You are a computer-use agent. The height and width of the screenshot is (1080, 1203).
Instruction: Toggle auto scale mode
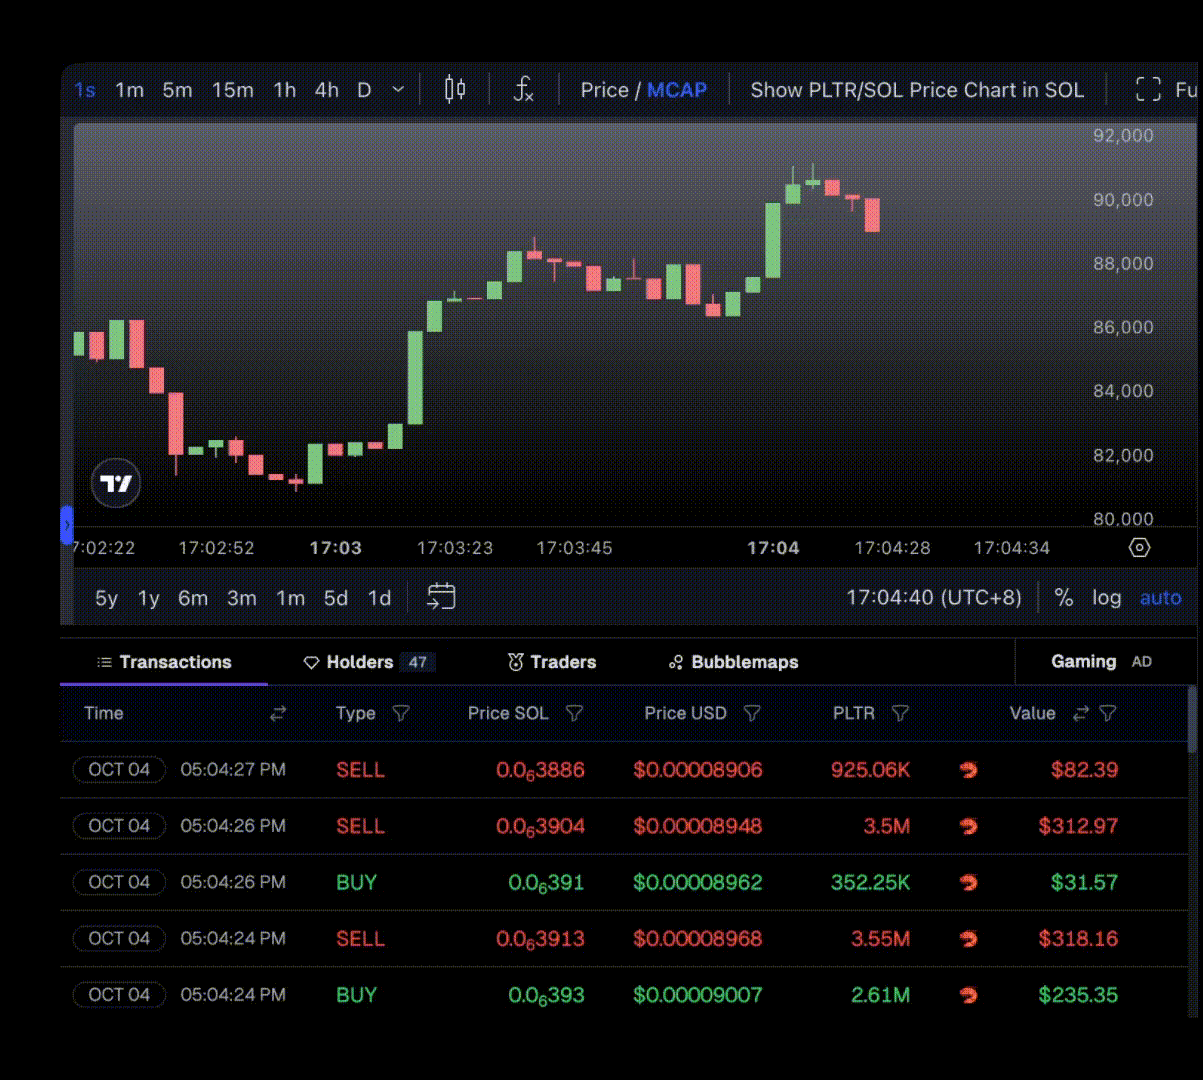click(1161, 598)
